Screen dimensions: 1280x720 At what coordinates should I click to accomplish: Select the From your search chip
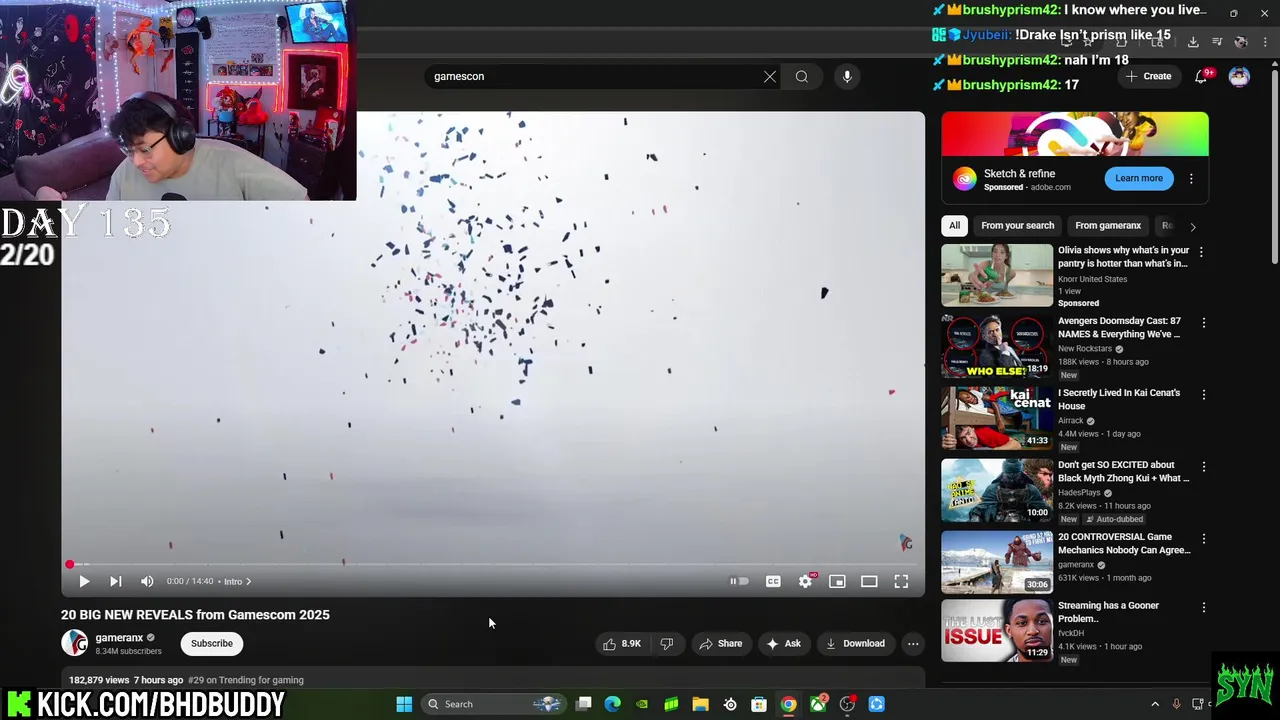(1017, 225)
